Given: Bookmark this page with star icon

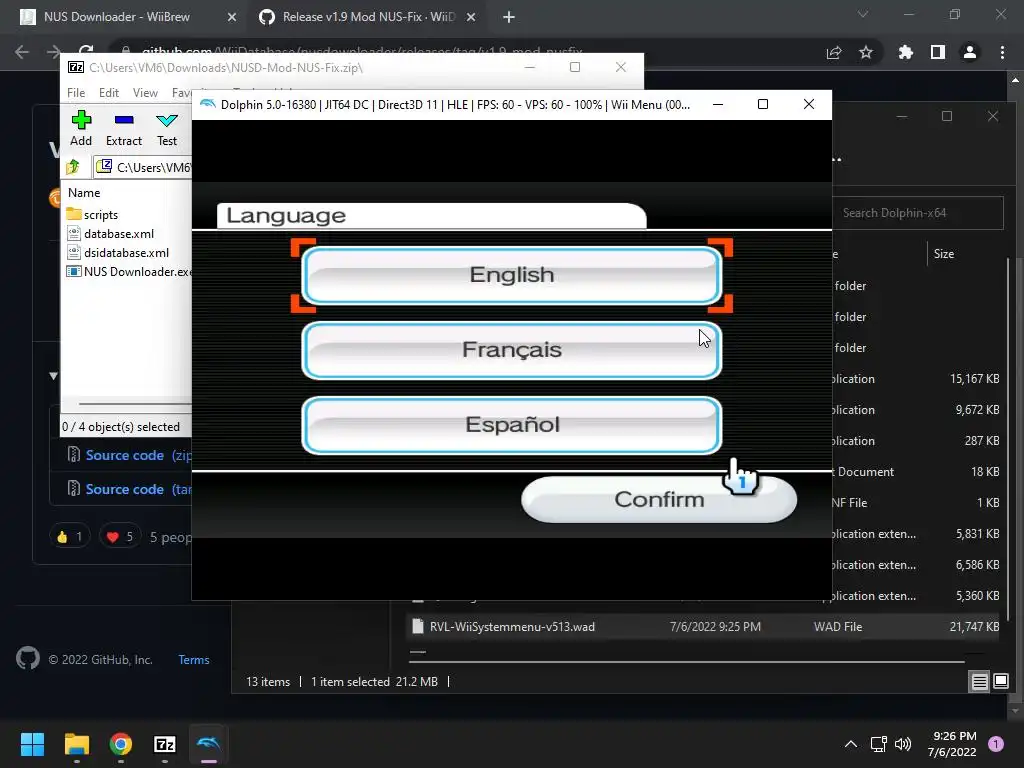Looking at the screenshot, I should pyautogui.click(x=866, y=52).
